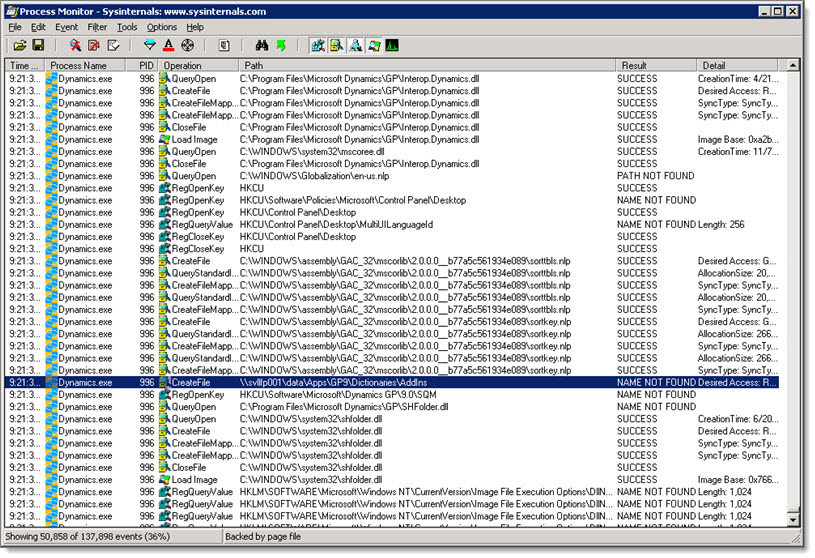The width and height of the screenshot is (815, 558).
Task: Toggle the Autoscroll toolbar button
Action: click(94, 46)
